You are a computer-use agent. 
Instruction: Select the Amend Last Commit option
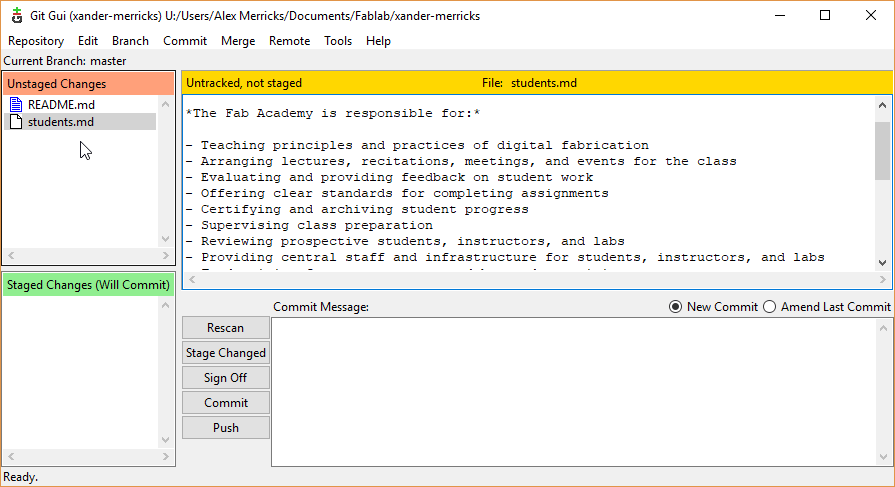[769, 307]
